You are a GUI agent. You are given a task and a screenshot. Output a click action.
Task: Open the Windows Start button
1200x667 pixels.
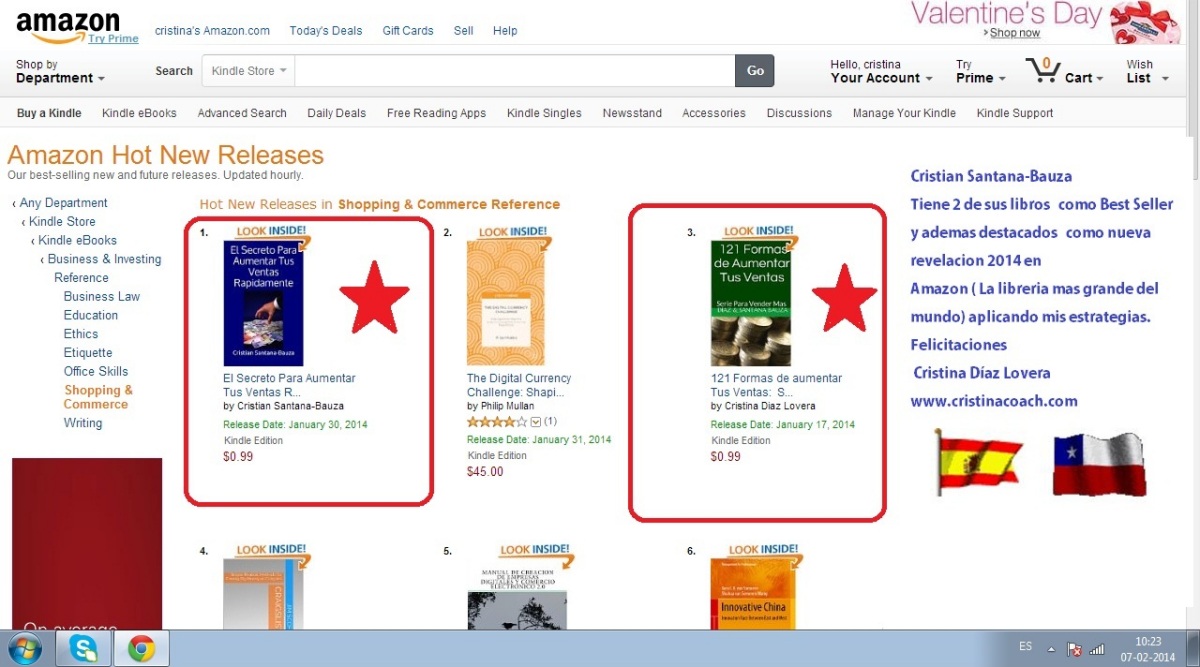point(24,649)
